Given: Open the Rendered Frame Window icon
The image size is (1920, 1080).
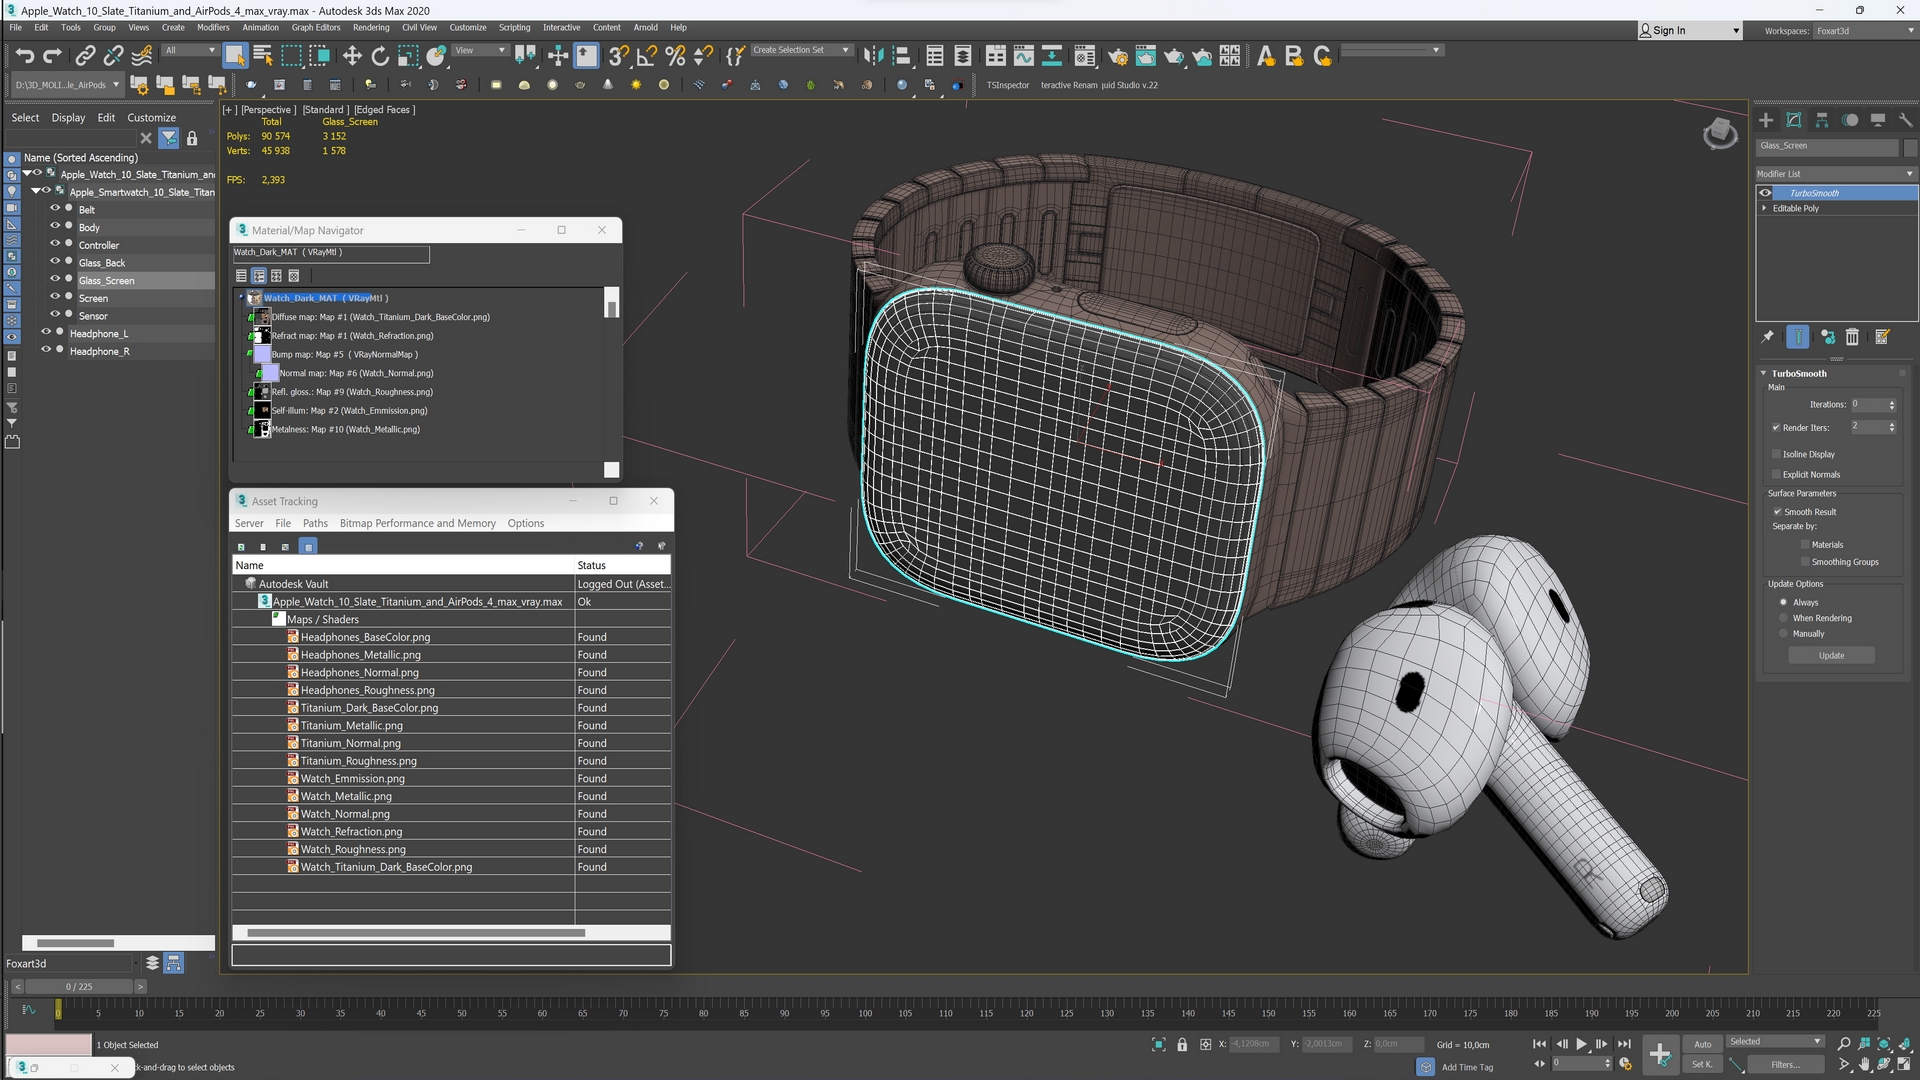Looking at the screenshot, I should click(1145, 56).
